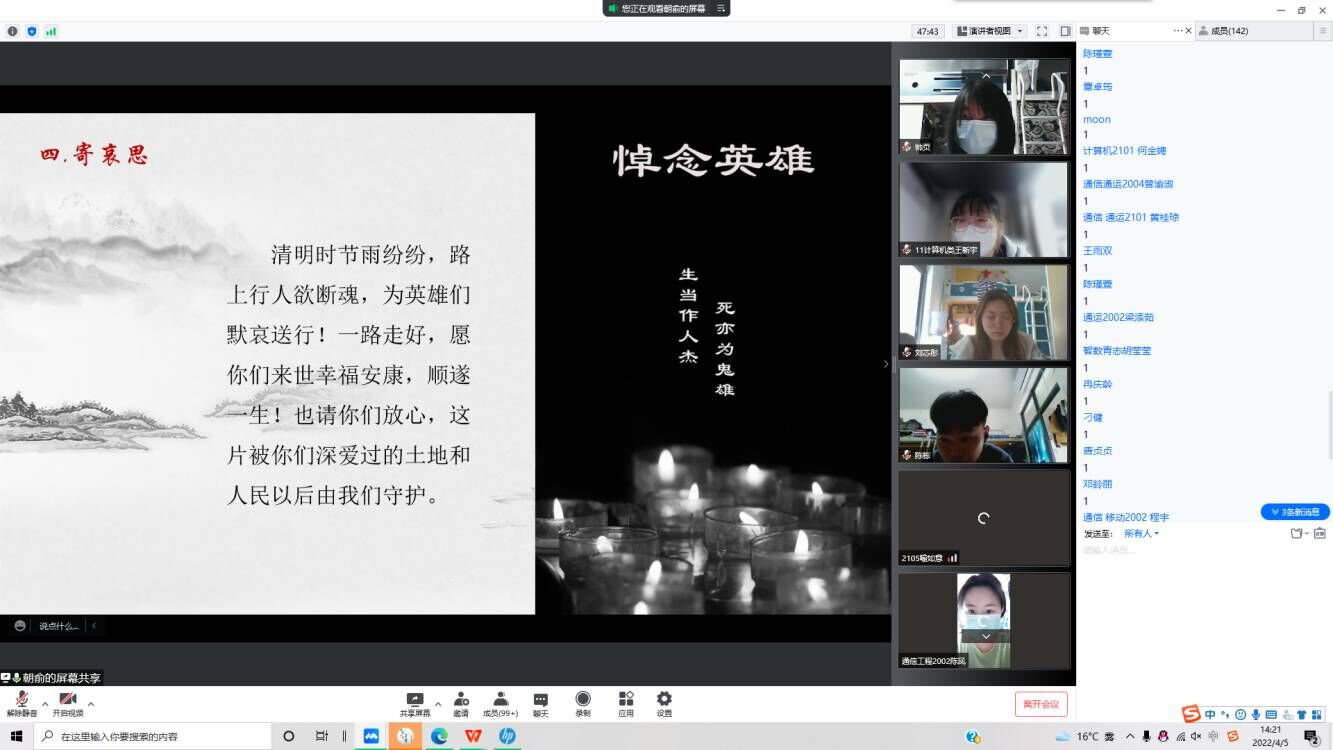The image size is (1333, 750).
Task: Open WPS Office from the taskbar
Action: pos(473,736)
